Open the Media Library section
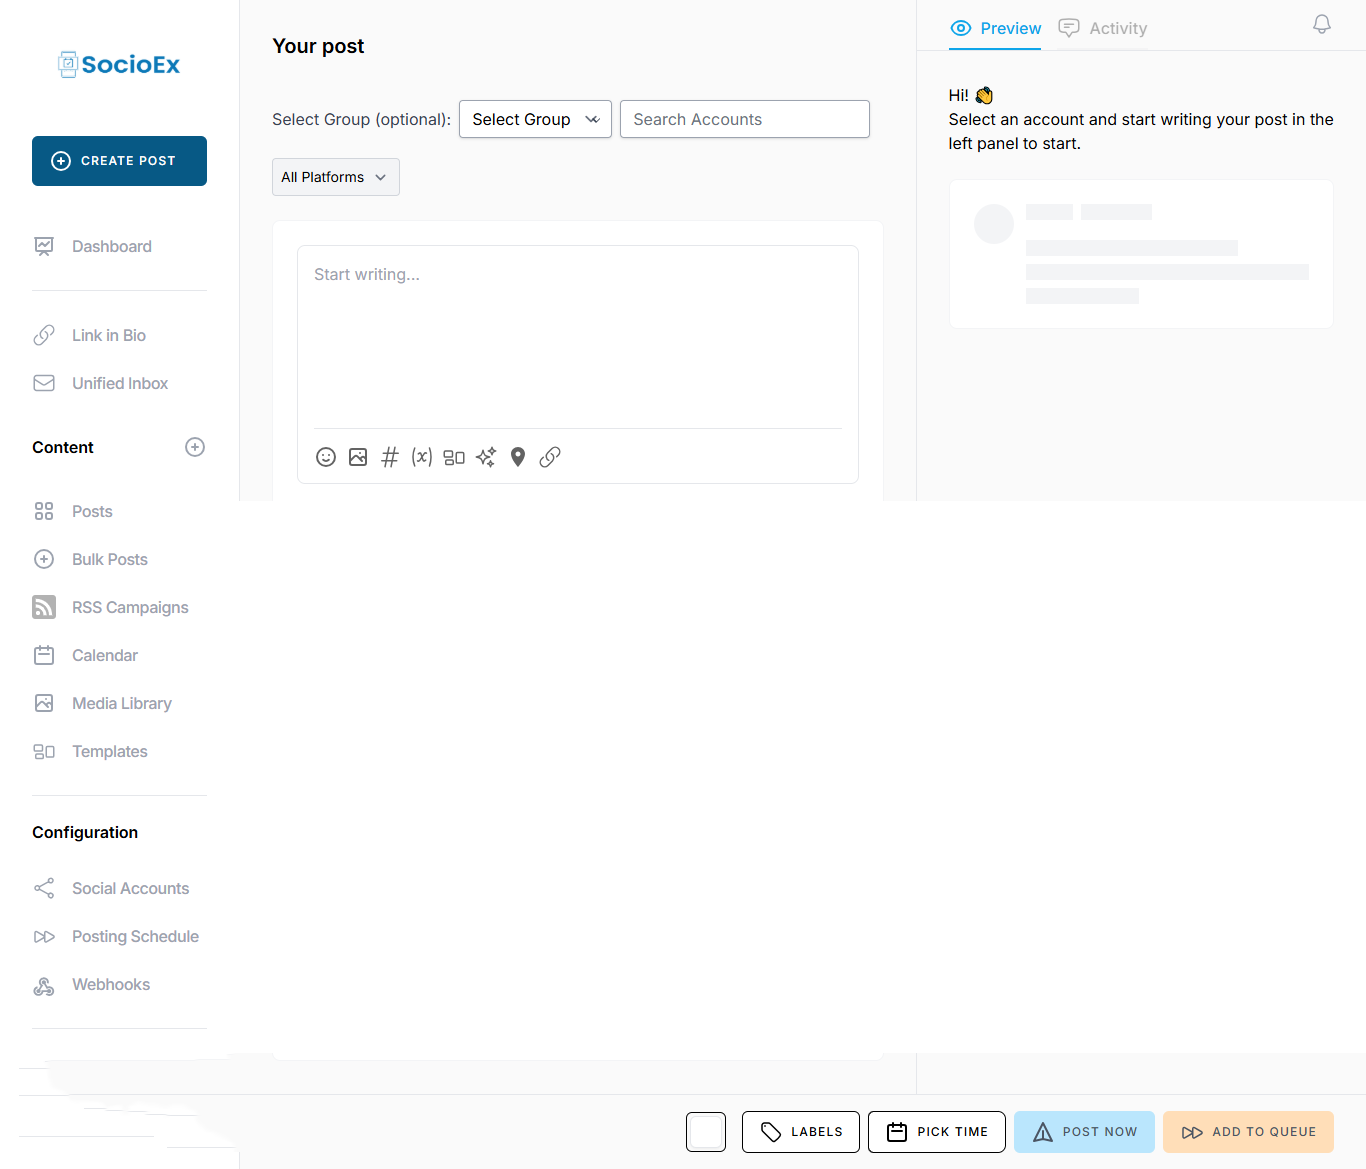The height and width of the screenshot is (1169, 1366). [121, 703]
